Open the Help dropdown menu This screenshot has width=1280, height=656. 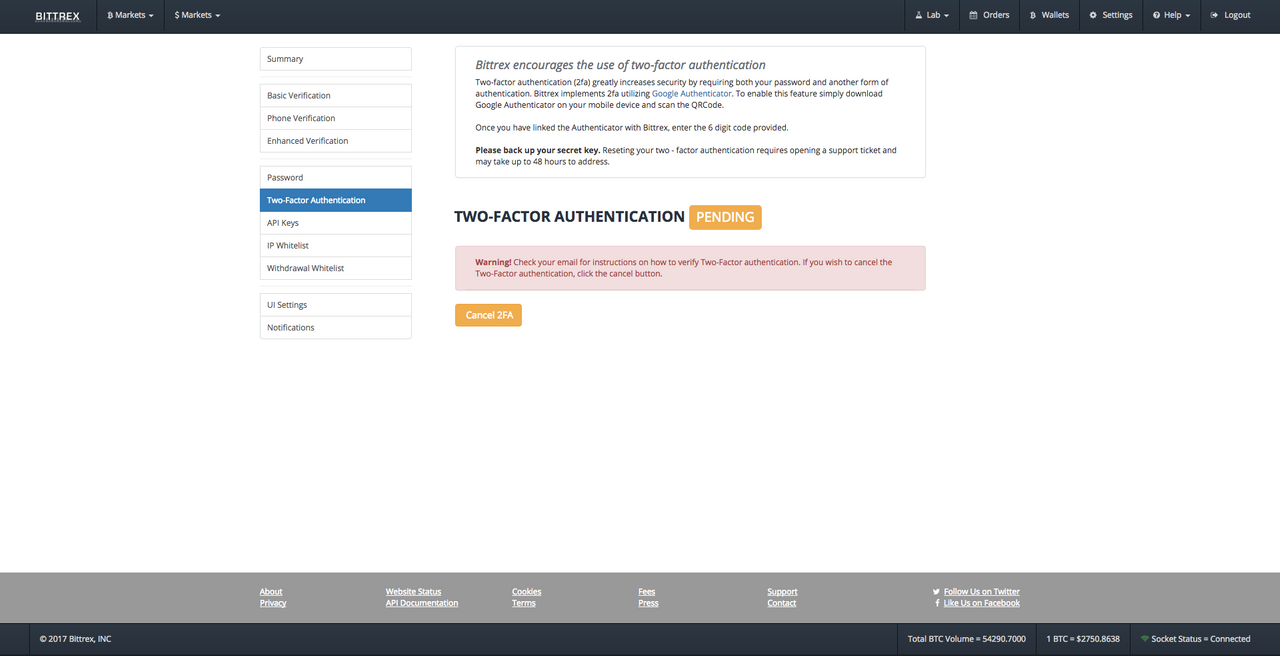(x=1171, y=16)
